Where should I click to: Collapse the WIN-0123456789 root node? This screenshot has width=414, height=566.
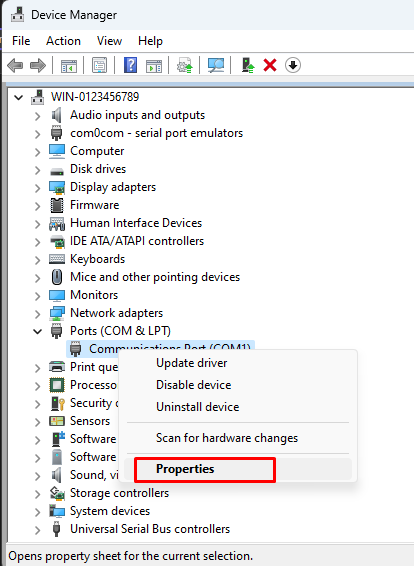[18, 97]
